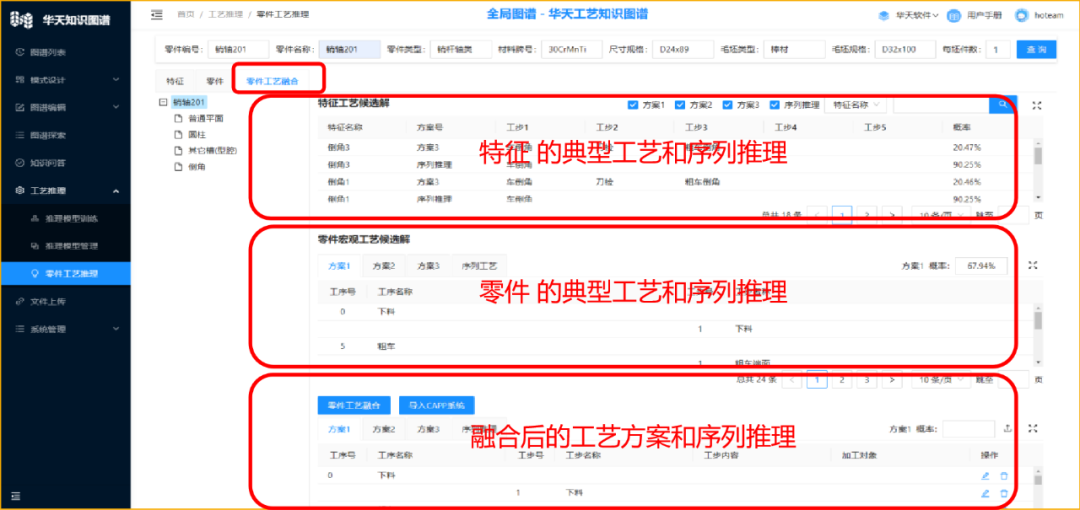This screenshot has width=1080, height=510.
Task: Switch to the 零件 tab
Action: click(215, 81)
